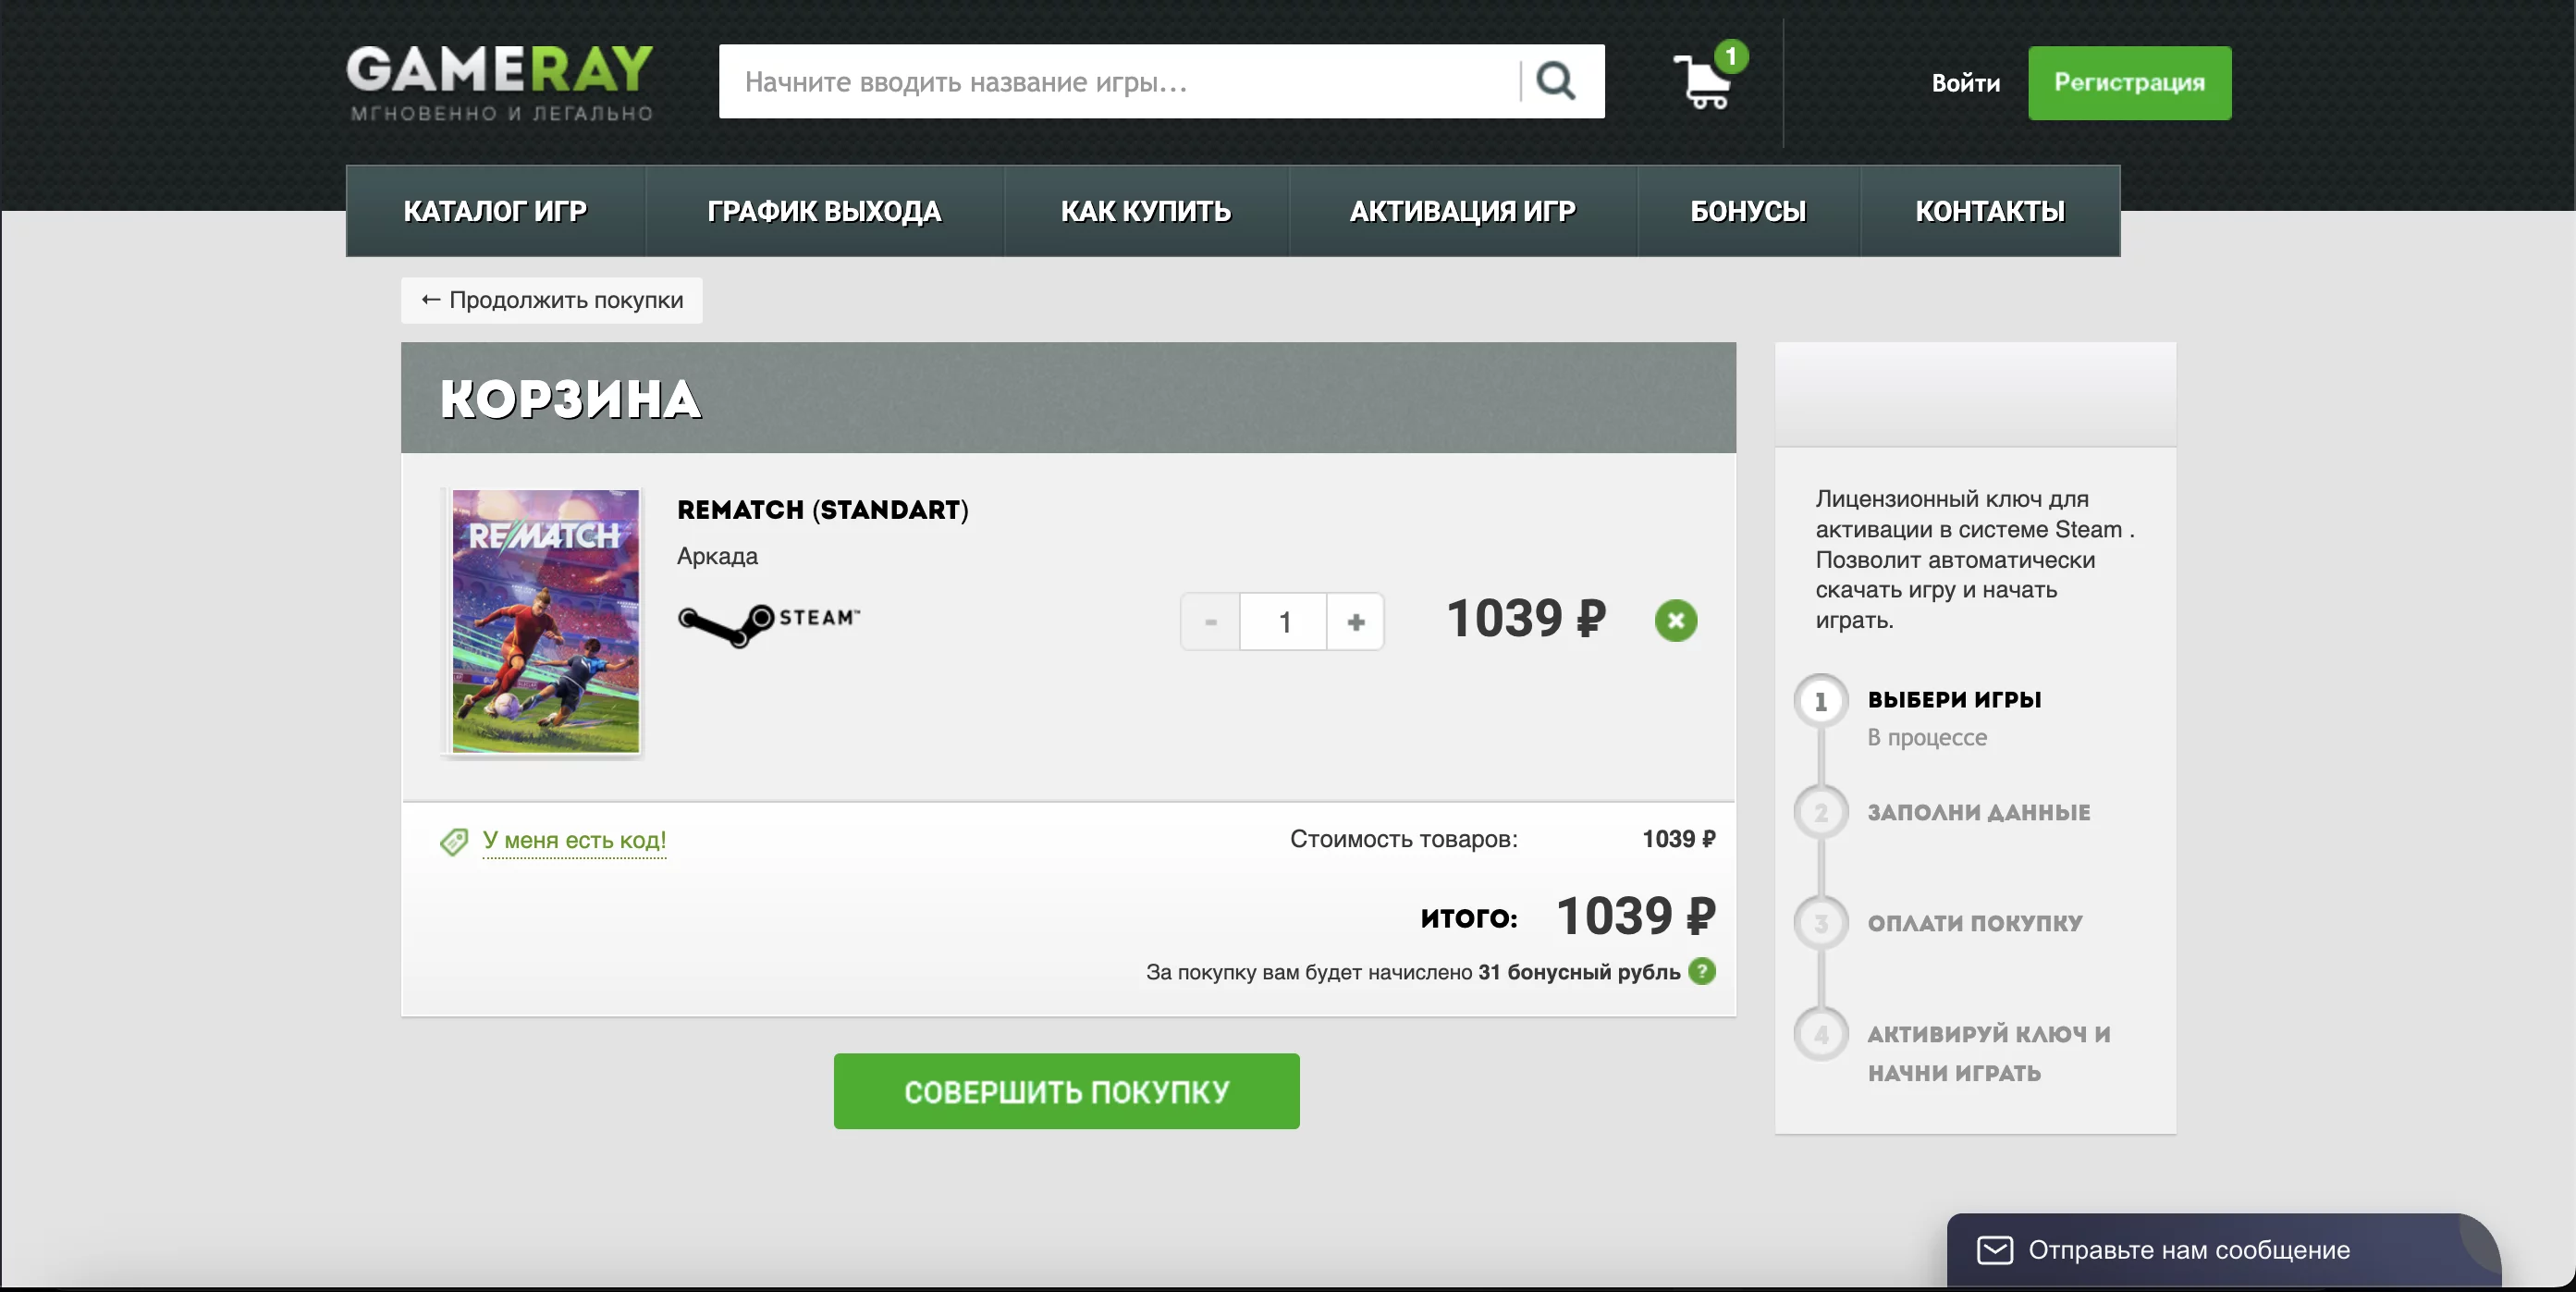Increase quantity with plus button

(1355, 622)
